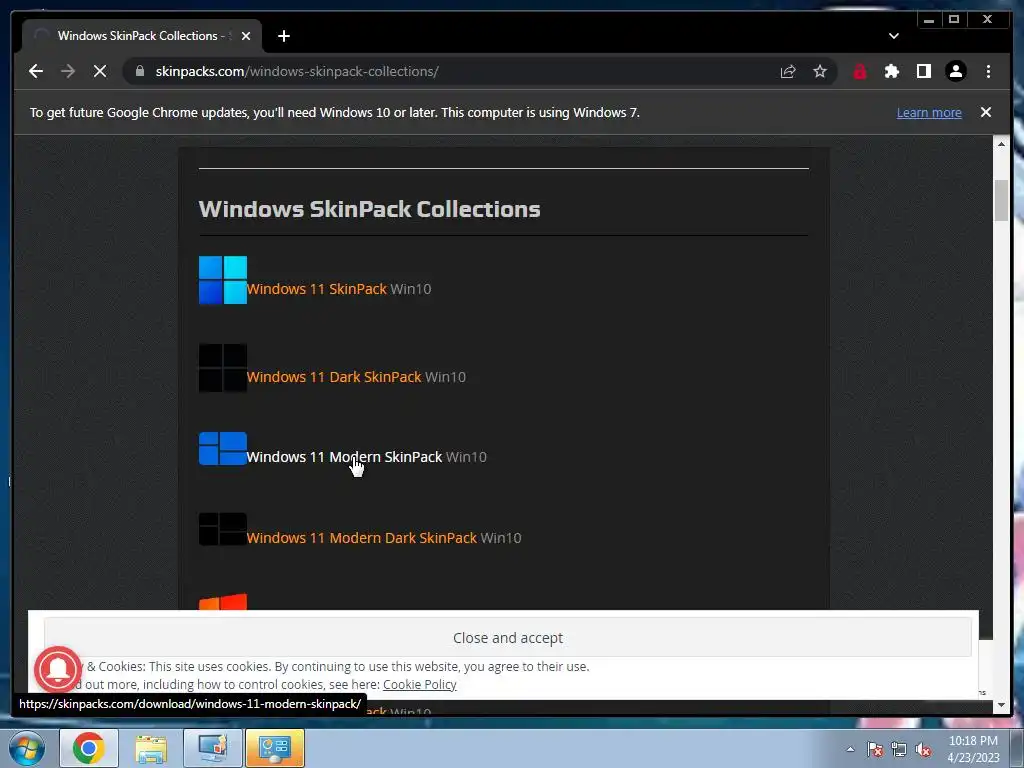Open the tab search dropdown arrow
The width and height of the screenshot is (1024, 768).
[x=893, y=36]
